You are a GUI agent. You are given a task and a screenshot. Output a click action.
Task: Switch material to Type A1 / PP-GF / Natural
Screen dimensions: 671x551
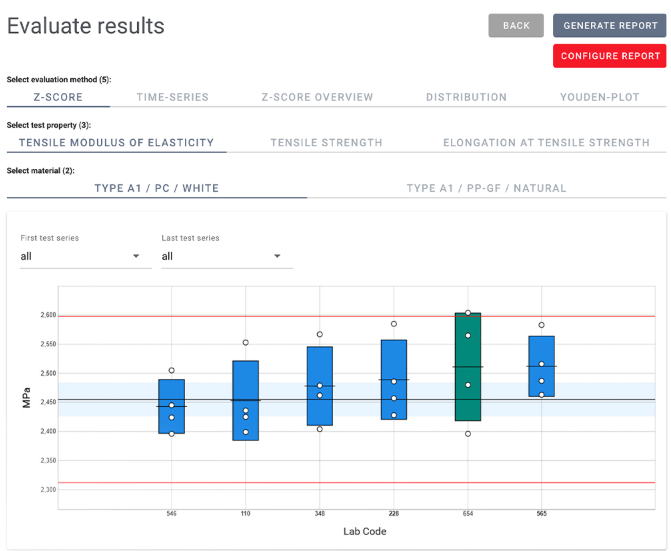pyautogui.click(x=486, y=188)
